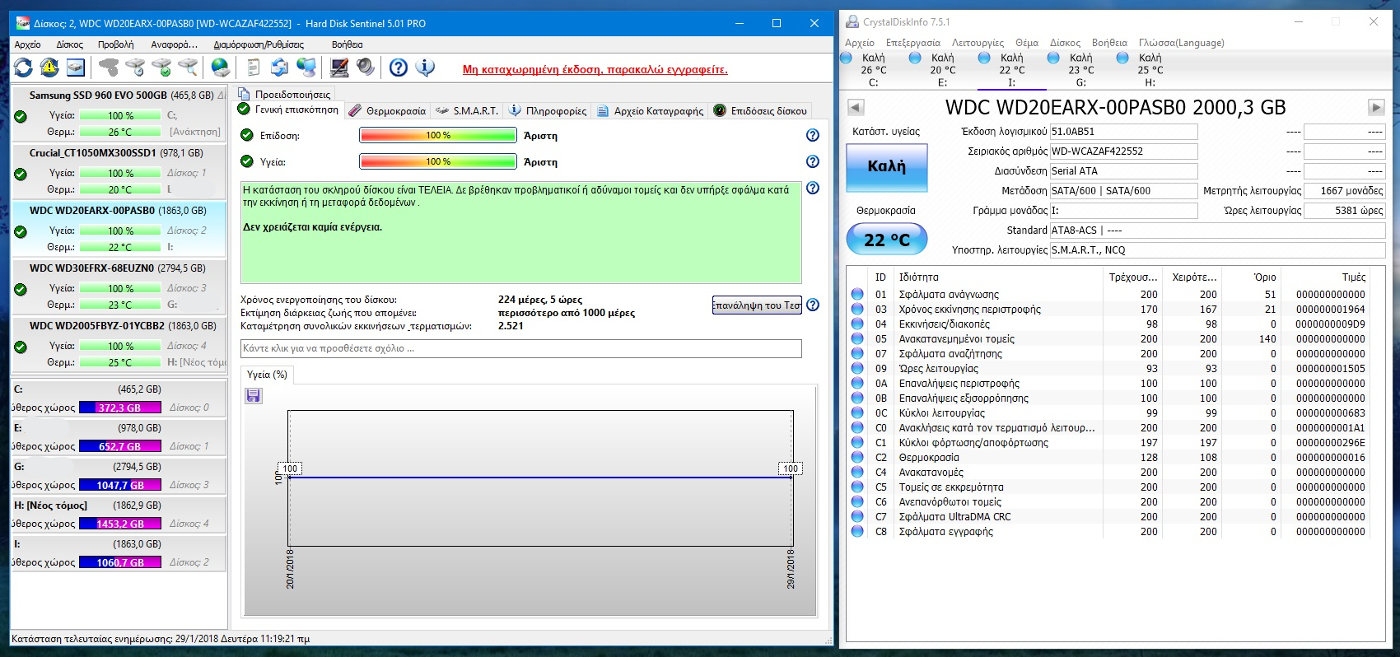Click the send/refresh report toolbar icon beside document icon

280,68
